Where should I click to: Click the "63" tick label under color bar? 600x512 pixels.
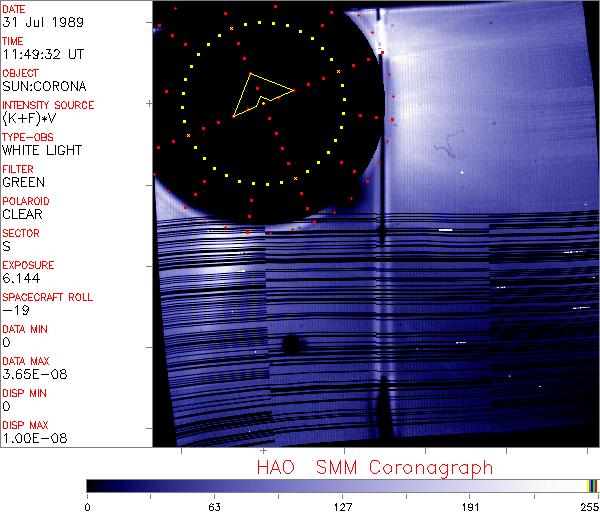[x=215, y=505]
